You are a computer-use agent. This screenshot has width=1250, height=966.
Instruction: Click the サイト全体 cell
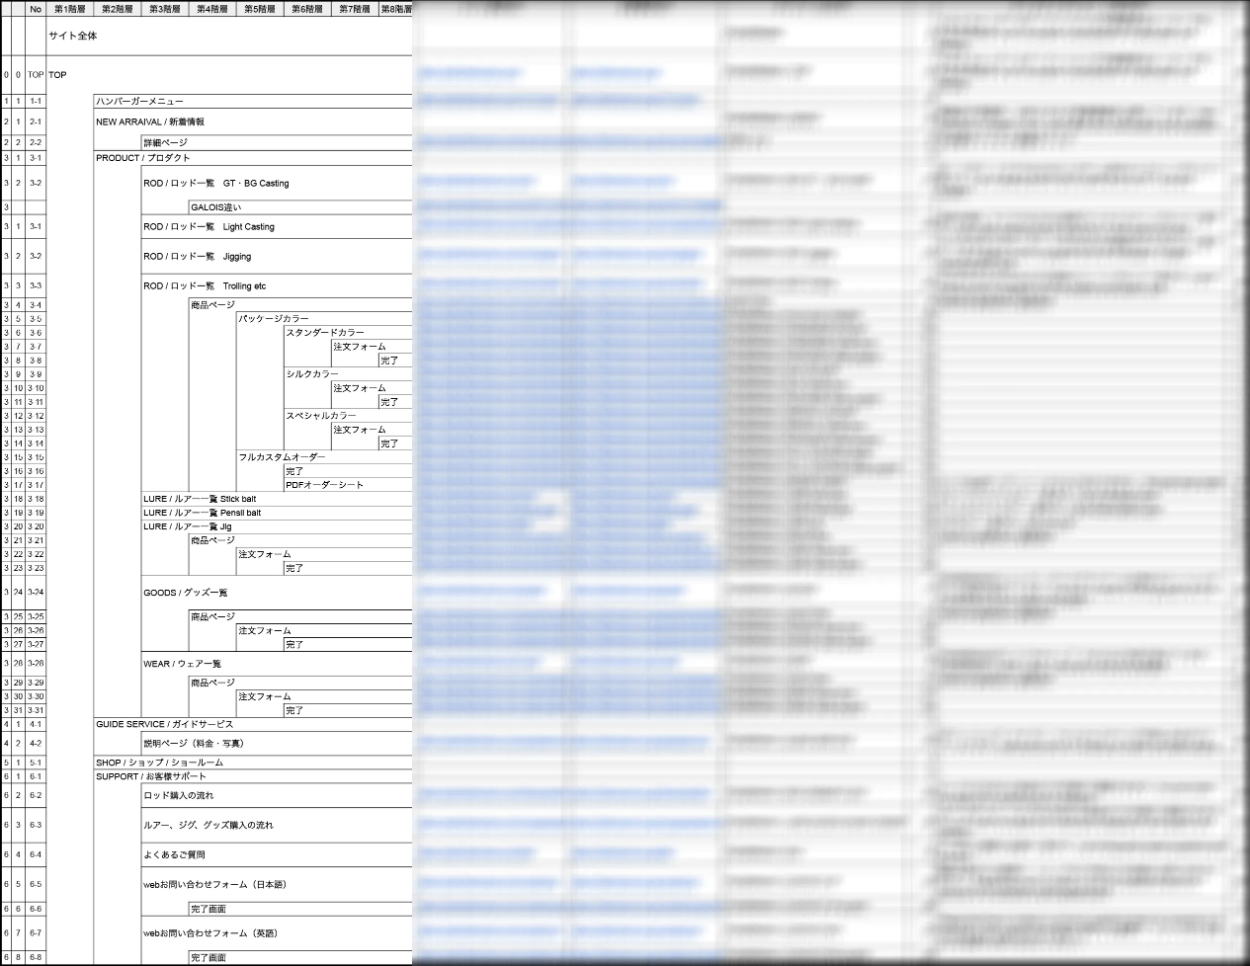point(229,36)
